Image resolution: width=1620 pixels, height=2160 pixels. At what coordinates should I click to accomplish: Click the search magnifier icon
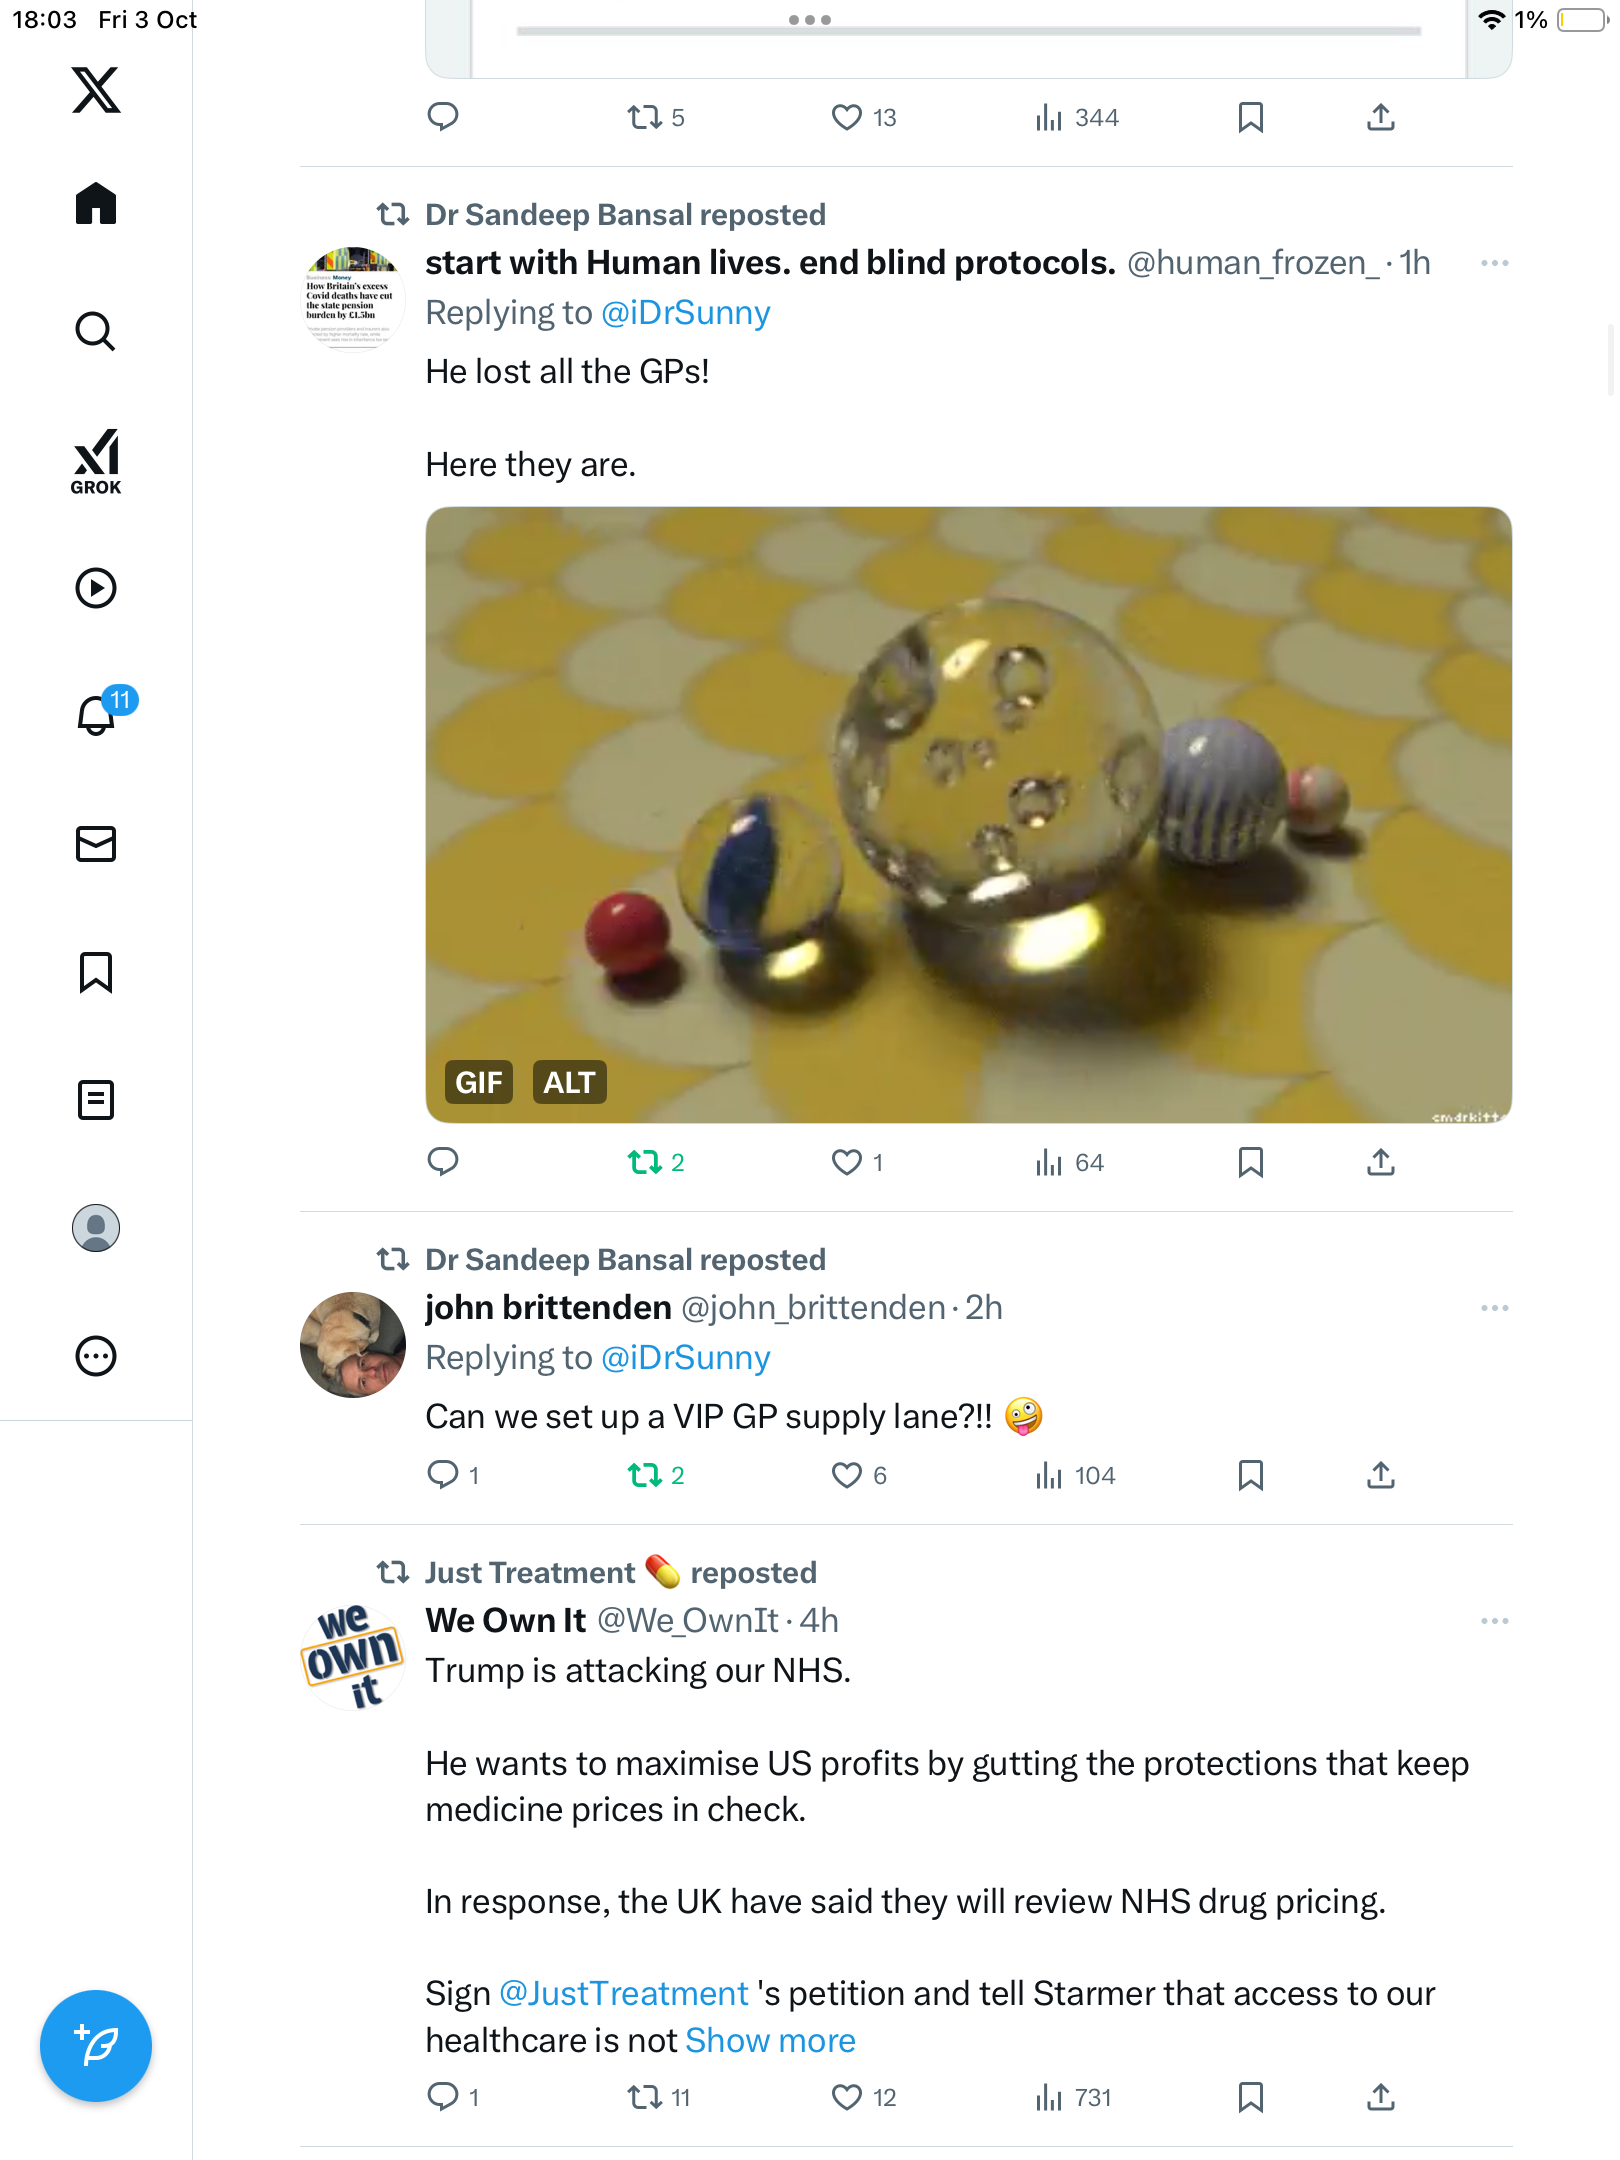(96, 331)
